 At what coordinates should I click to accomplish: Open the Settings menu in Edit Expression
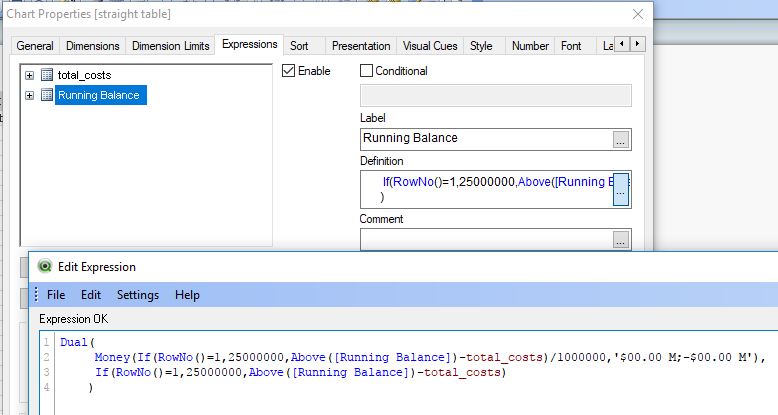138,295
